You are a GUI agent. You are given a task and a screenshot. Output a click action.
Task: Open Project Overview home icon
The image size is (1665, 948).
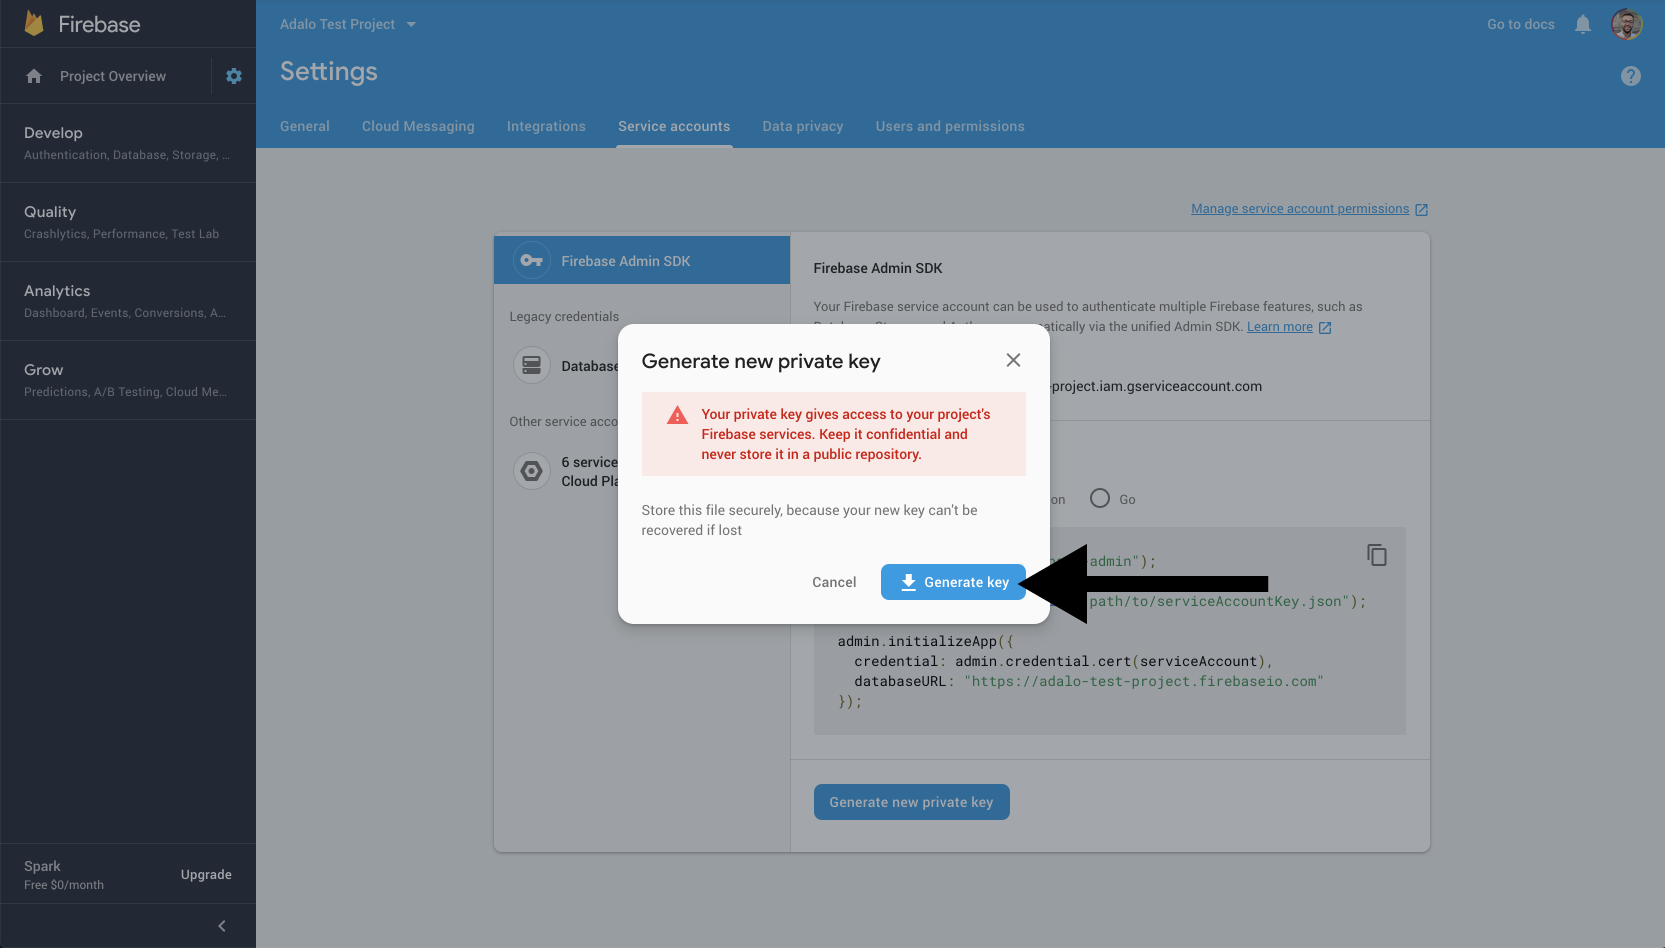pos(34,76)
